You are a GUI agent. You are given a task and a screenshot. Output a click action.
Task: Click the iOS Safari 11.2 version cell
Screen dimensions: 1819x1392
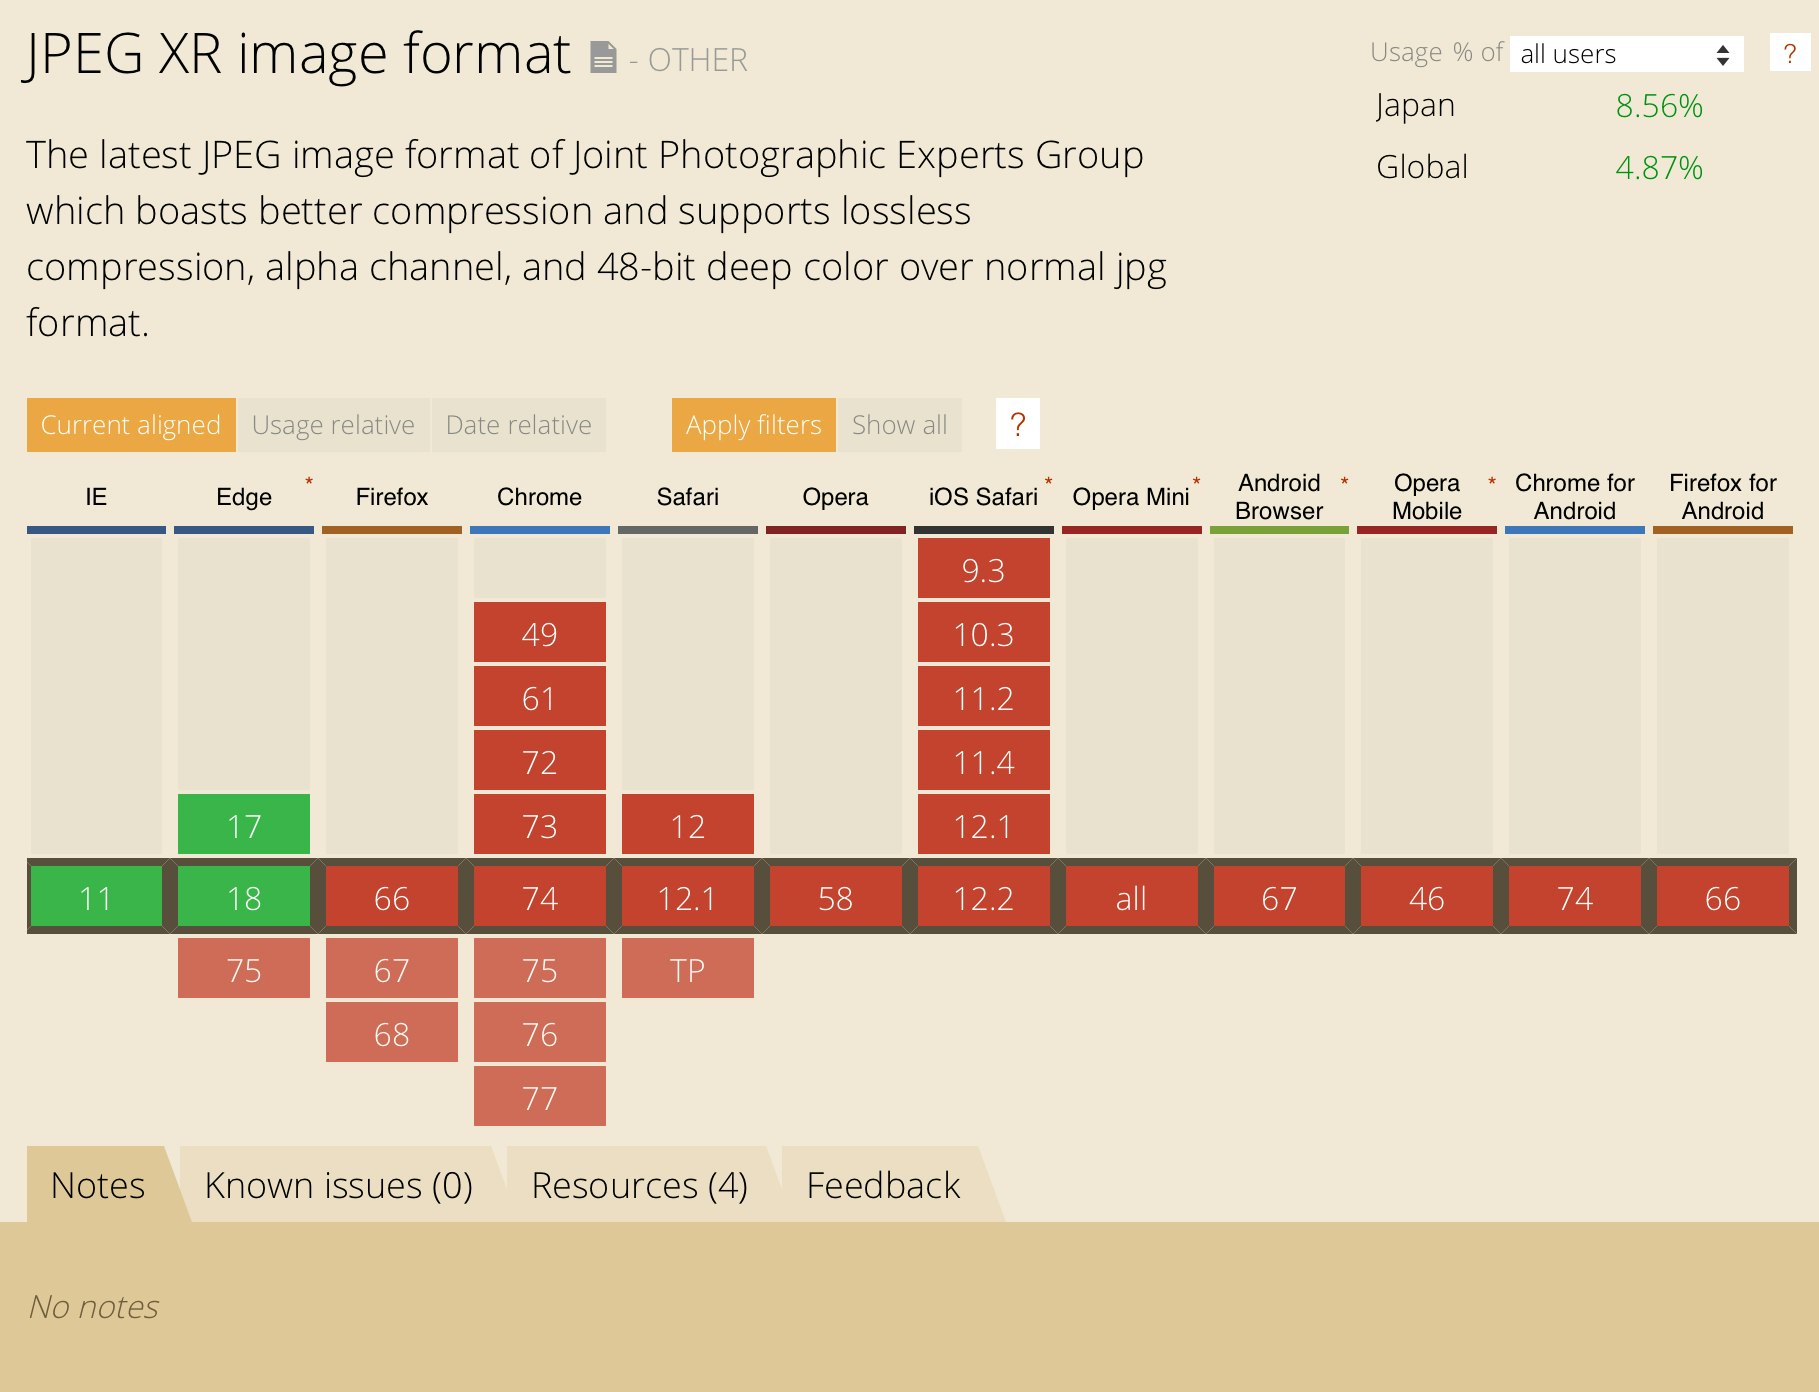pyautogui.click(x=984, y=697)
